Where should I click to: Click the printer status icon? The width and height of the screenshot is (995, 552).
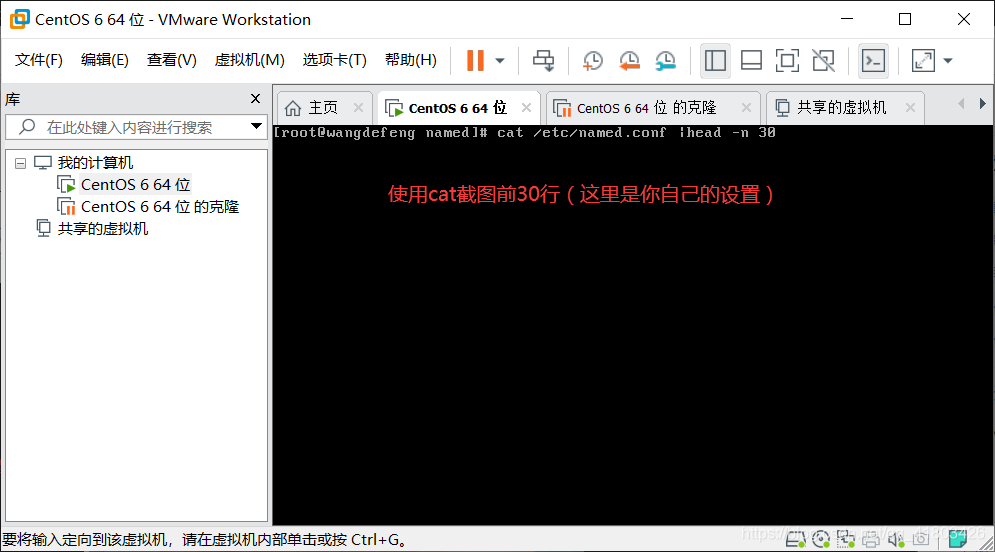coord(871,540)
